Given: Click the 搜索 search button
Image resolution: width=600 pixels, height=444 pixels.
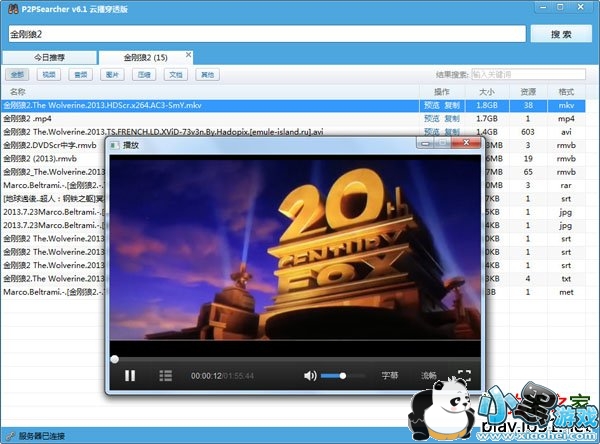Looking at the screenshot, I should click(561, 34).
